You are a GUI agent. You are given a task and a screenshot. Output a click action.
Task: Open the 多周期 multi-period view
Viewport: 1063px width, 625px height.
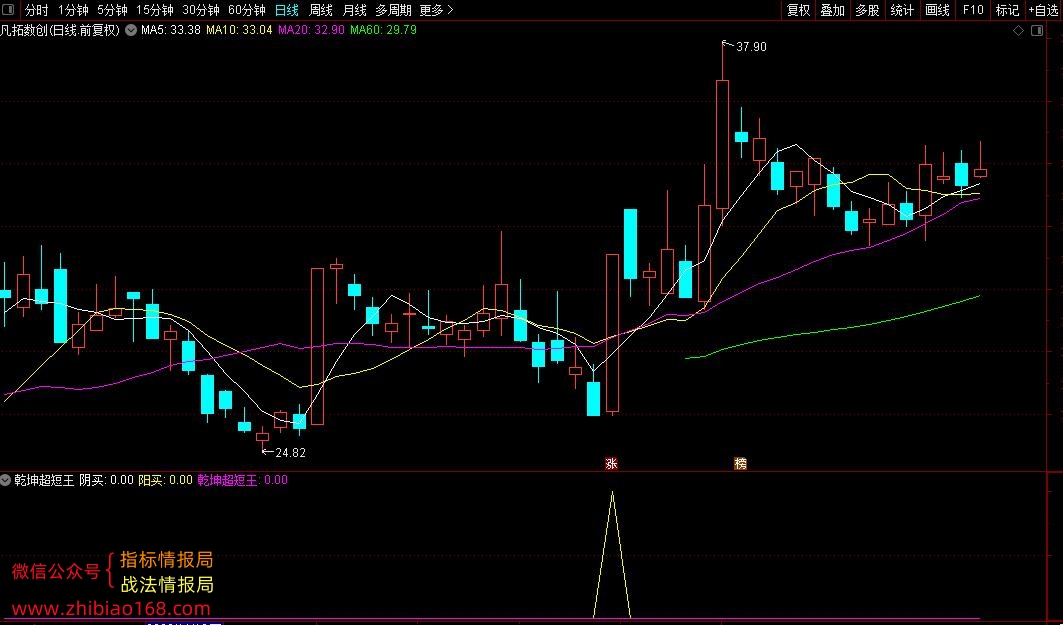pyautogui.click(x=393, y=10)
